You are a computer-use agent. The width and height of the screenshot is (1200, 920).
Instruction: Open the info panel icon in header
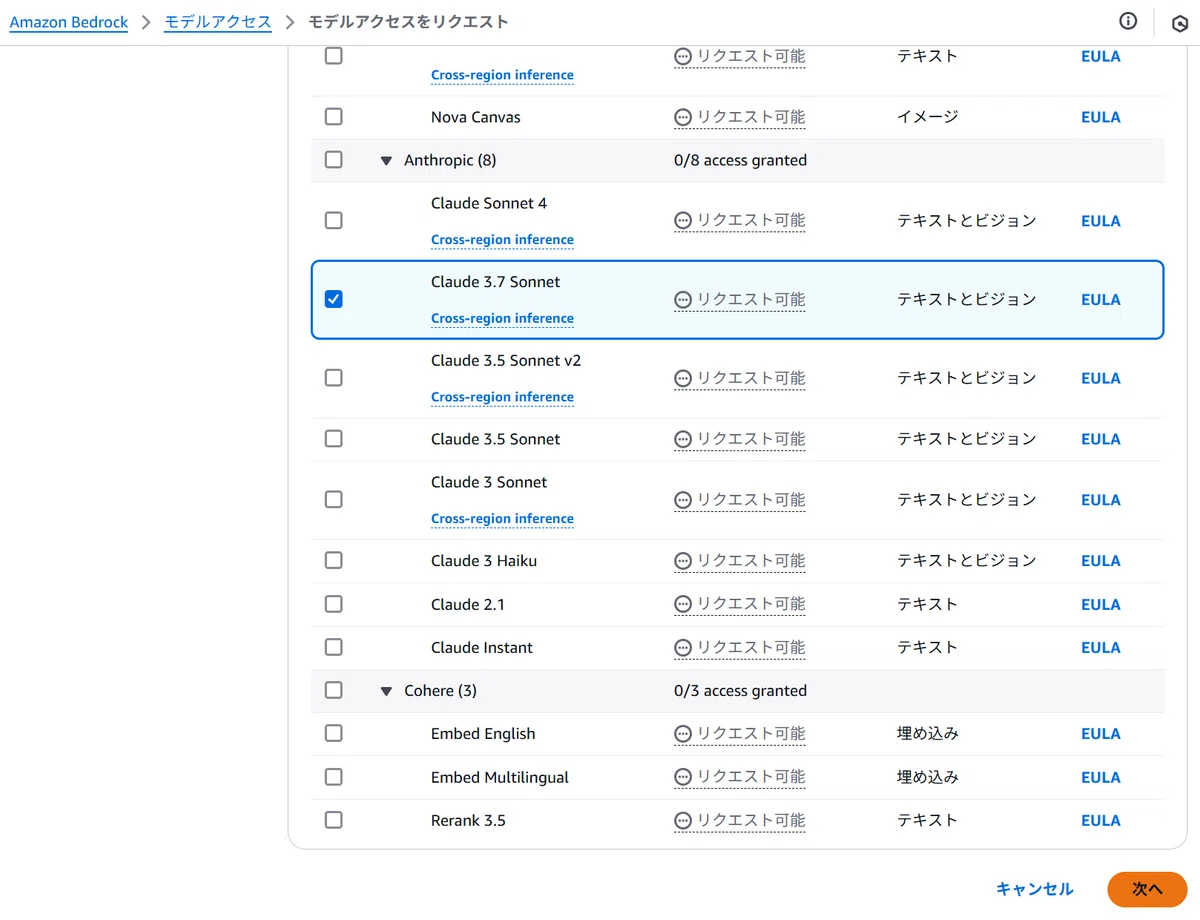point(1128,21)
